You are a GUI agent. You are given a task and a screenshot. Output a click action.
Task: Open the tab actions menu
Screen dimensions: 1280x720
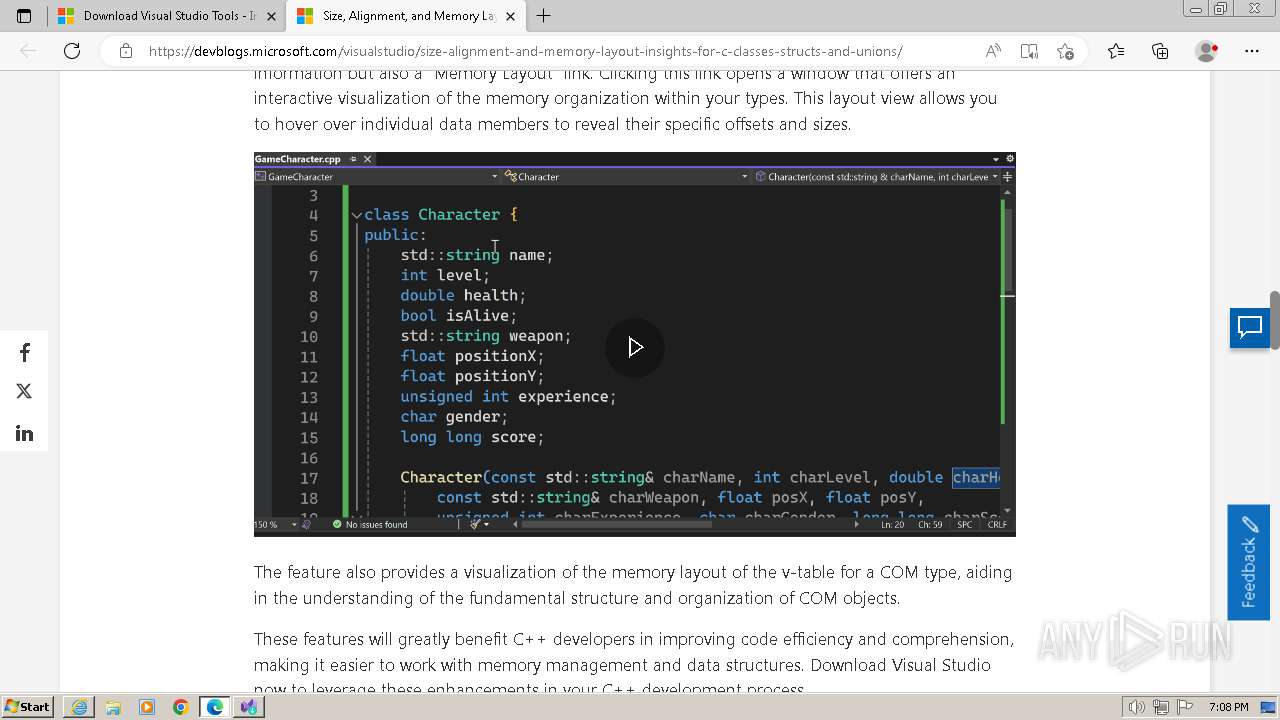(x=24, y=16)
